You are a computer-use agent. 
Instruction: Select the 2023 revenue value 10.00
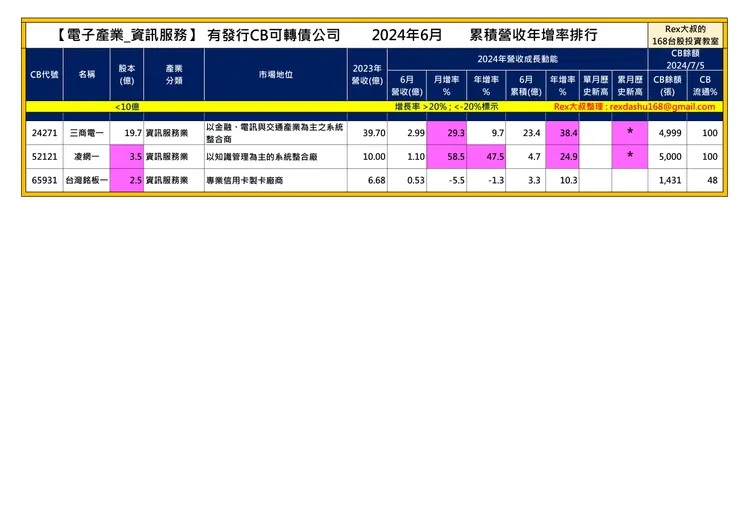click(x=374, y=157)
